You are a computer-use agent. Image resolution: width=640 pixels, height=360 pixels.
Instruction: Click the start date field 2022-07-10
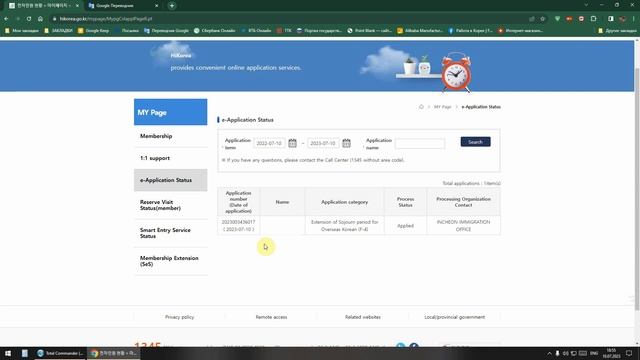click(269, 143)
